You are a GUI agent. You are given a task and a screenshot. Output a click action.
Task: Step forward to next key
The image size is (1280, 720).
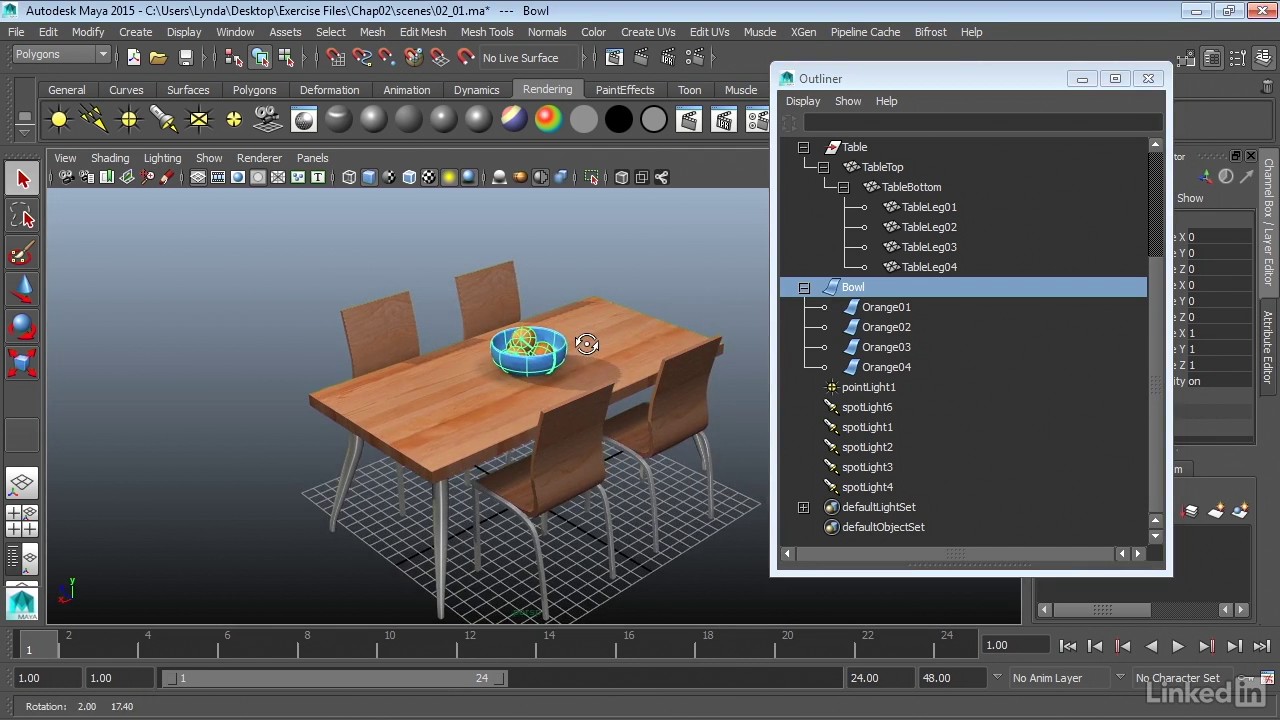(1206, 646)
